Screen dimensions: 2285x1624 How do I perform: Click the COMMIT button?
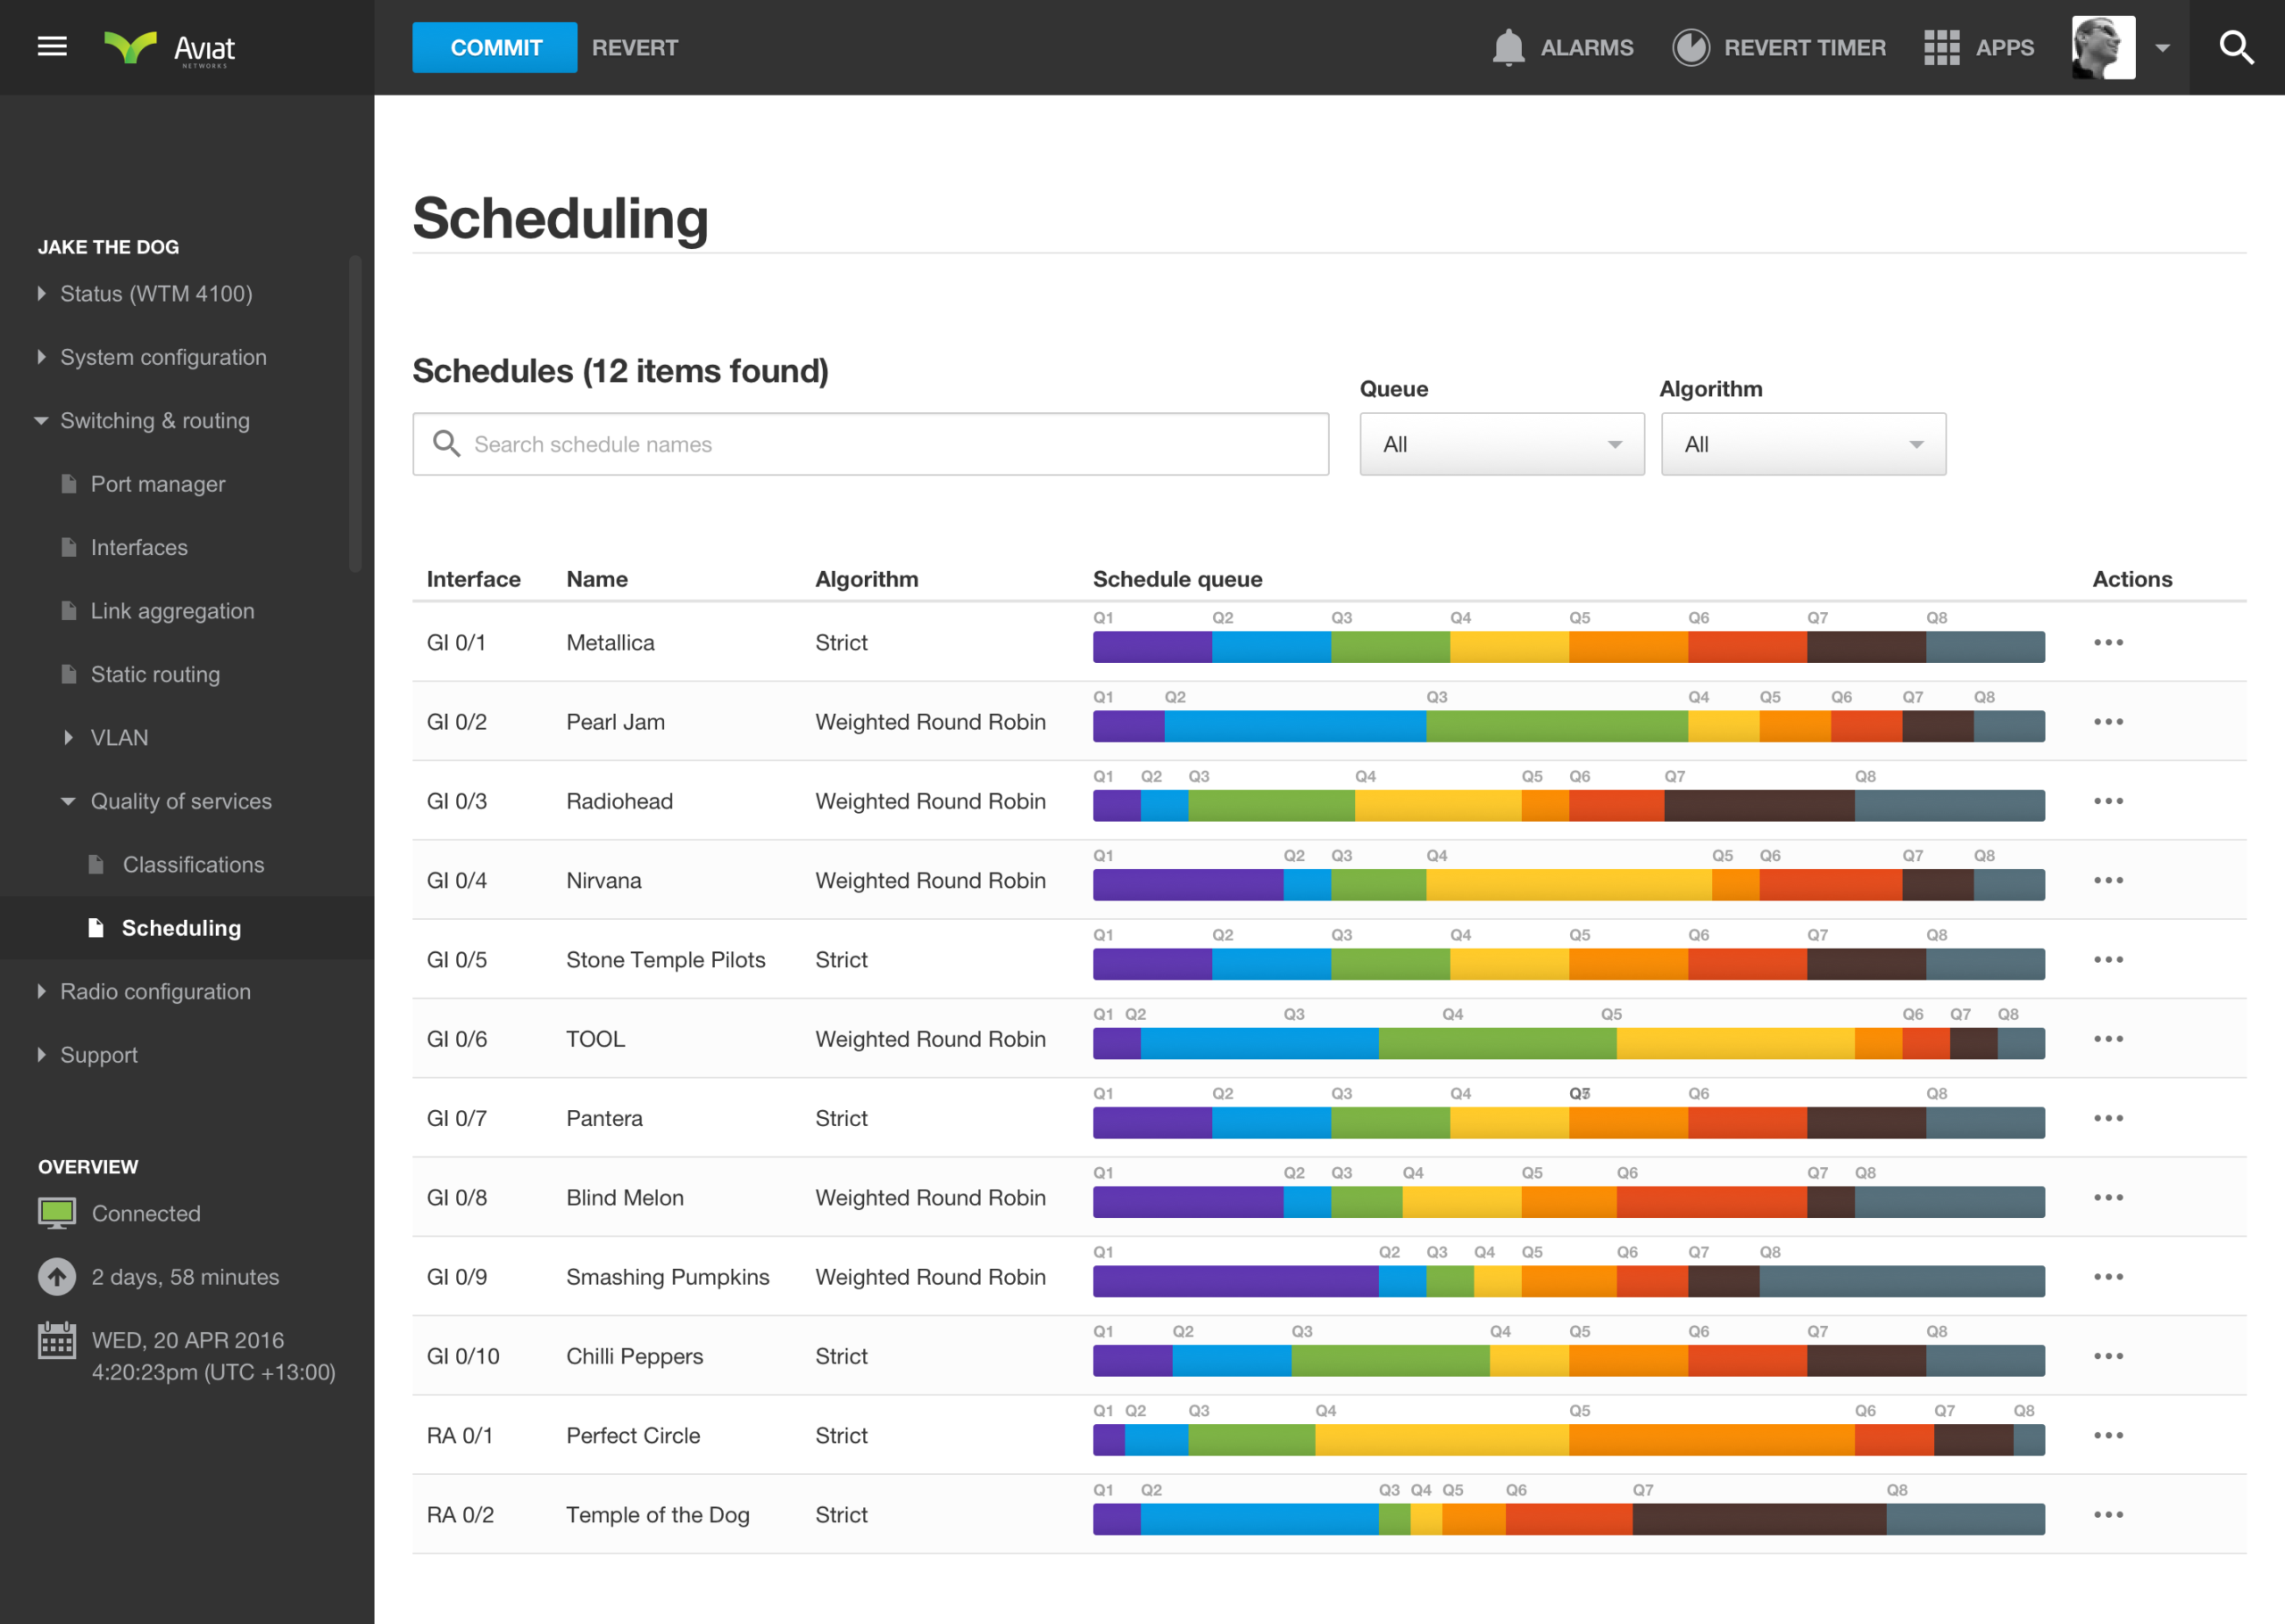(495, 47)
